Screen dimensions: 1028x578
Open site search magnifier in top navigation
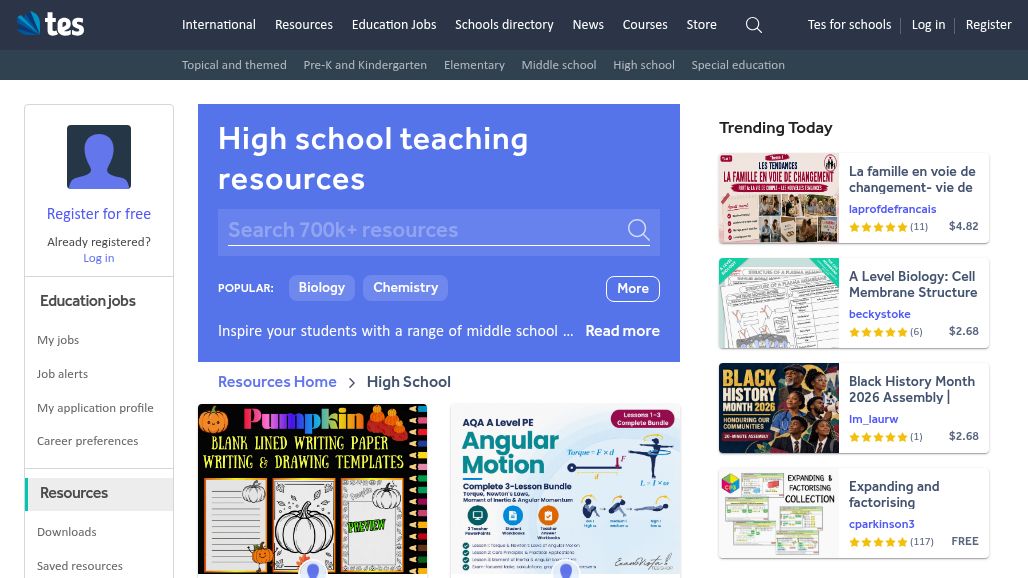coord(754,25)
